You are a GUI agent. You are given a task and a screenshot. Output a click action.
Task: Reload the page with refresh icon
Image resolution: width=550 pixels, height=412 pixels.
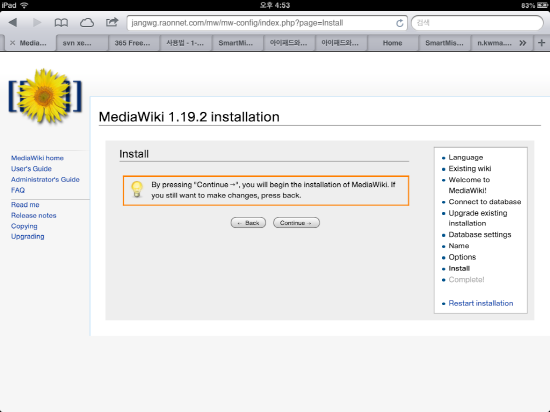(x=400, y=23)
